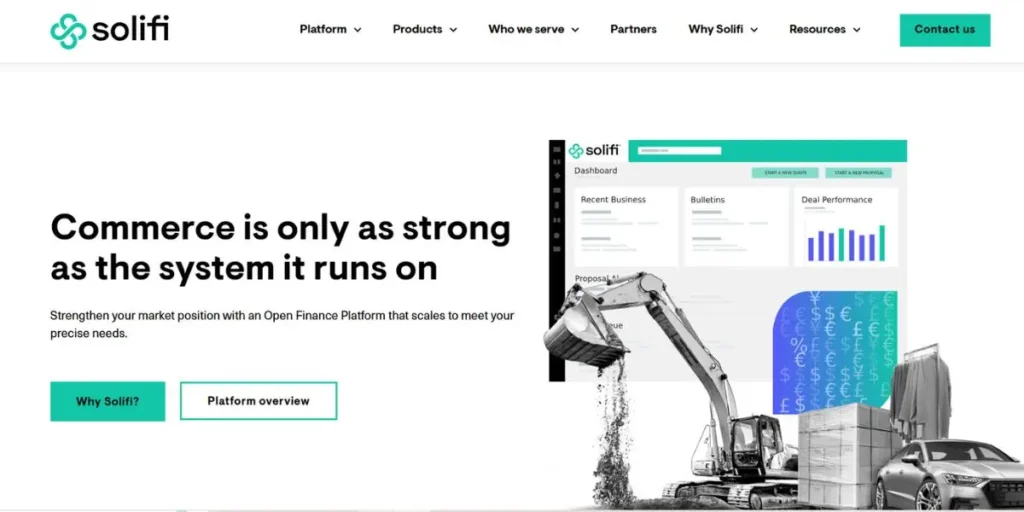The image size is (1024, 512).
Task: Expand the Products dropdown chevron
Action: click(453, 30)
